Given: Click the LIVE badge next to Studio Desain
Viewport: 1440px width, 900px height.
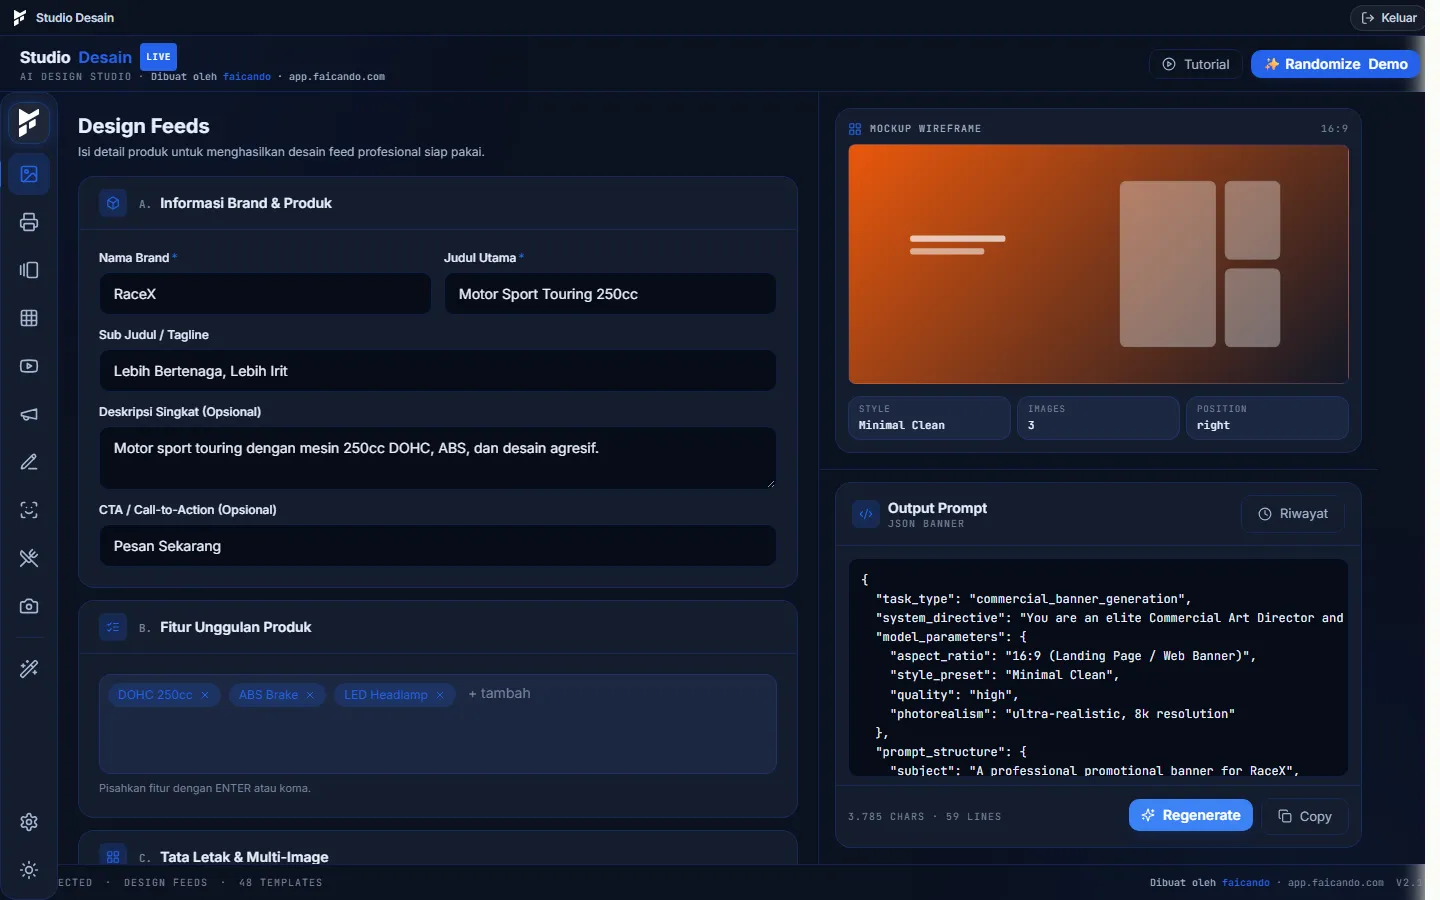Looking at the screenshot, I should tap(158, 57).
